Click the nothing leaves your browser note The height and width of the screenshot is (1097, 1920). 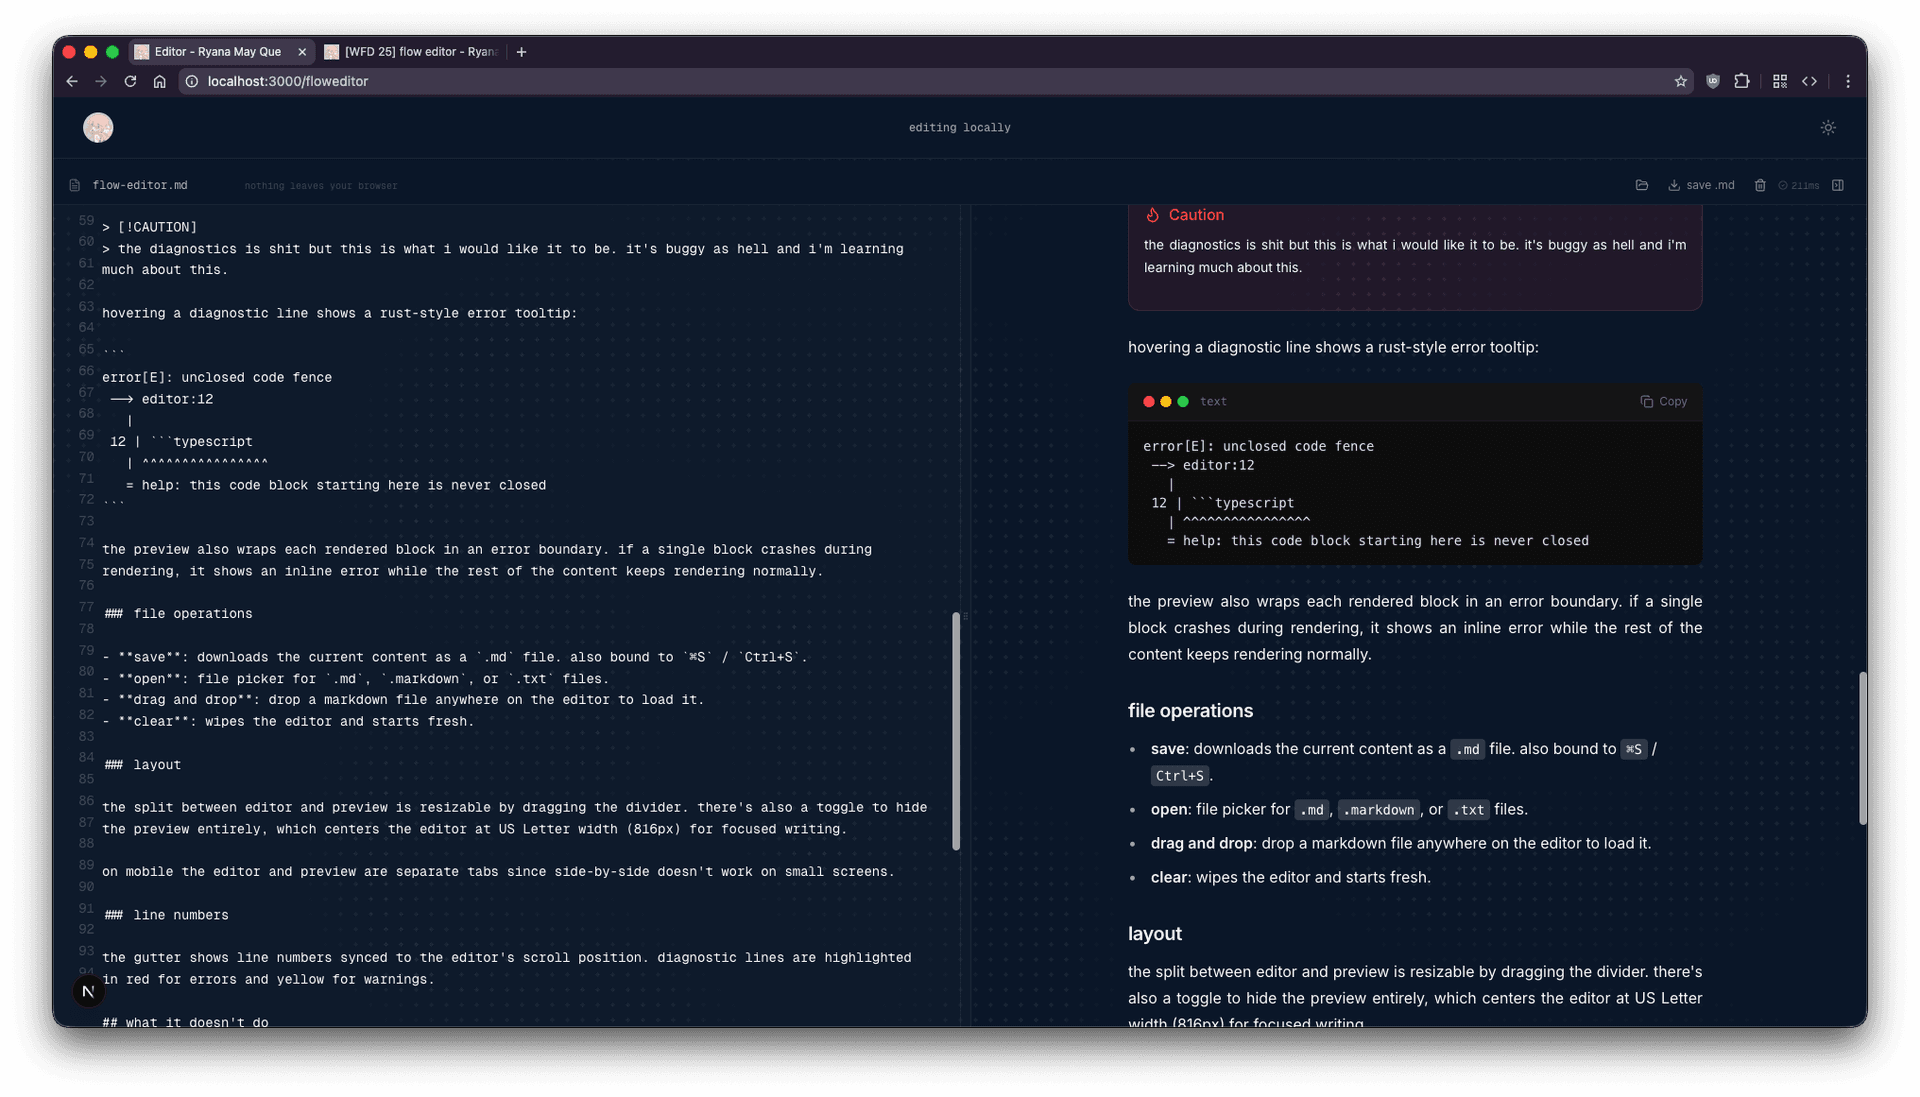(x=321, y=185)
